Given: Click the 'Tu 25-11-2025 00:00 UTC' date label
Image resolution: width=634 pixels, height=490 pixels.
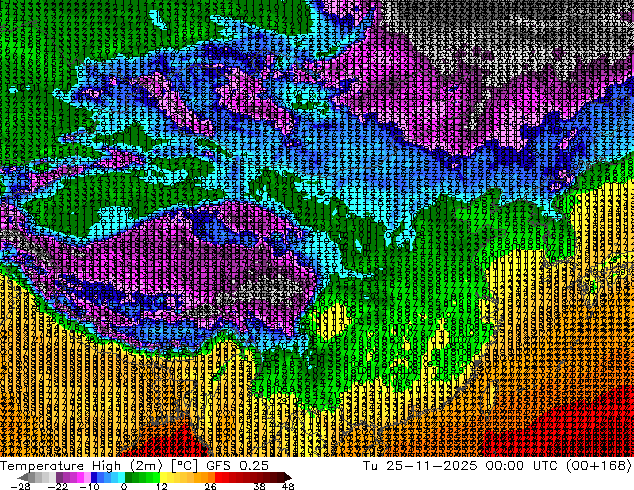Looking at the screenshot, I should [461, 466].
